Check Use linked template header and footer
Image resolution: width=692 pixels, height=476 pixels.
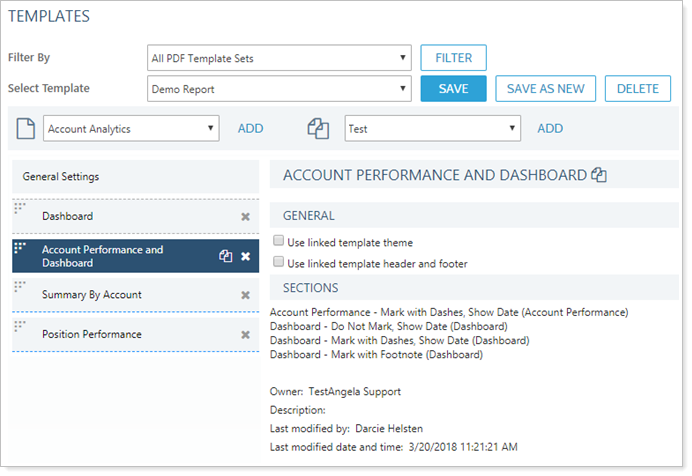click(278, 263)
